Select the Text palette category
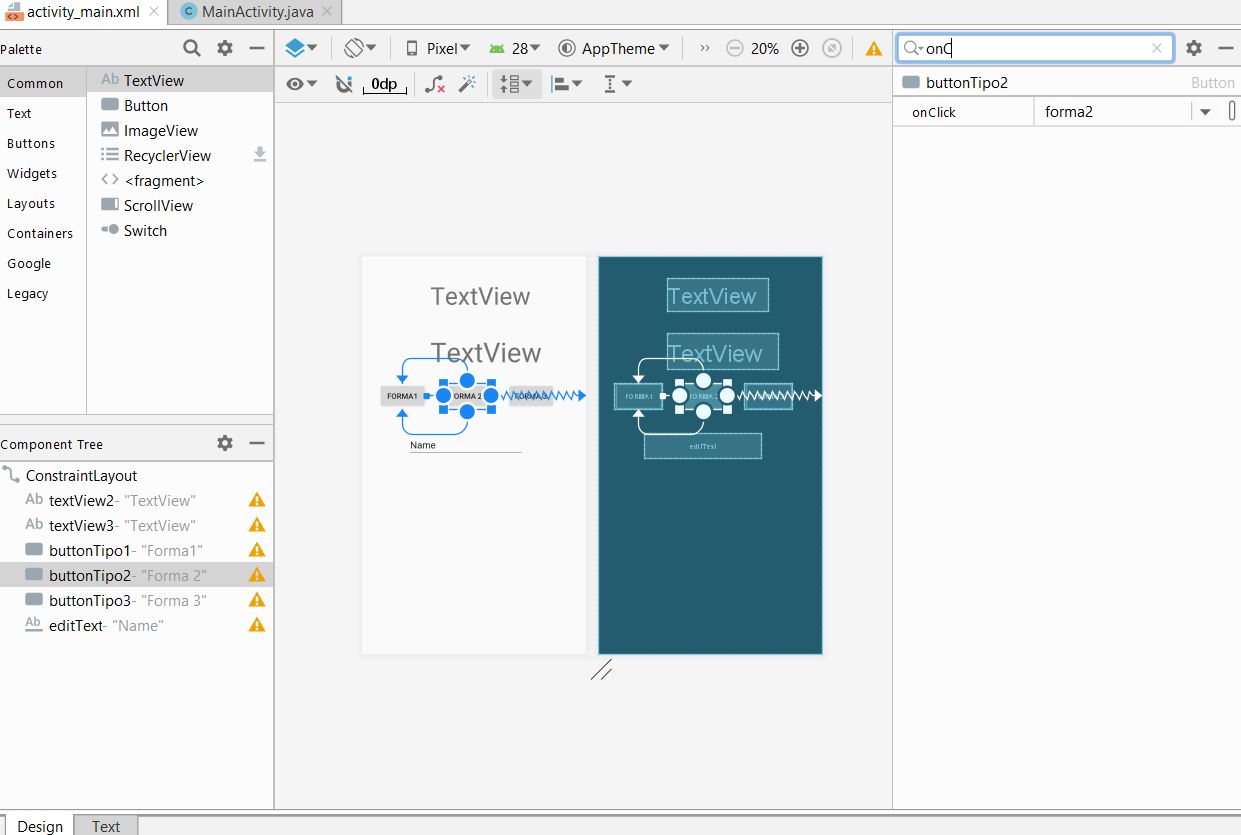Screen dimensions: 1241x835 click(x=43, y=113)
